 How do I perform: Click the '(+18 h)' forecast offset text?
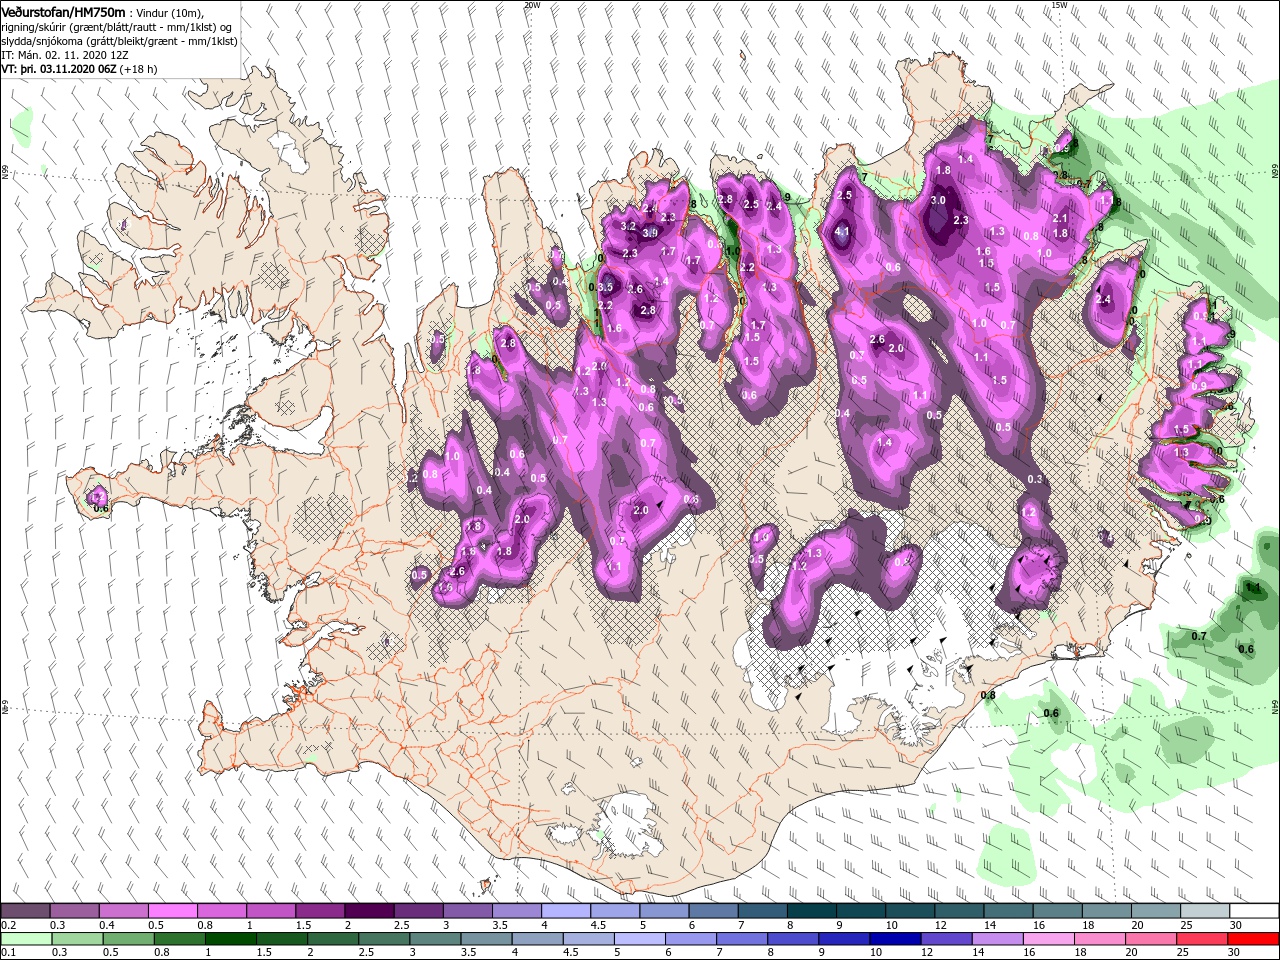coord(140,69)
